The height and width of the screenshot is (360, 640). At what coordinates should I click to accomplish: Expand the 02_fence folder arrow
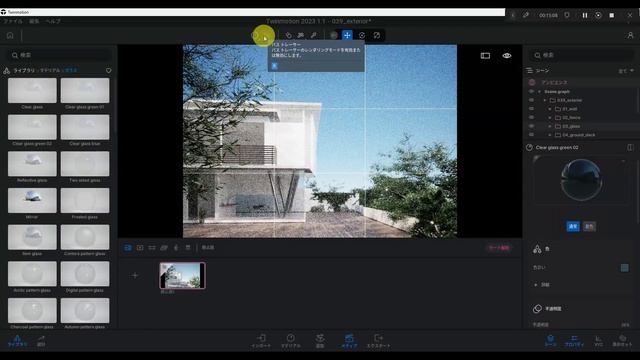pyautogui.click(x=550, y=118)
